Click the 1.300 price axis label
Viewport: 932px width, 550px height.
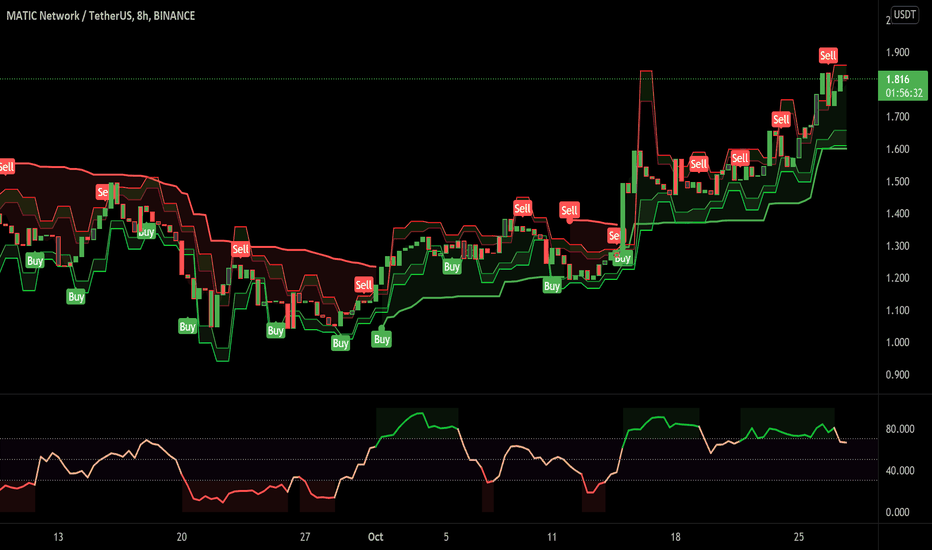click(898, 246)
